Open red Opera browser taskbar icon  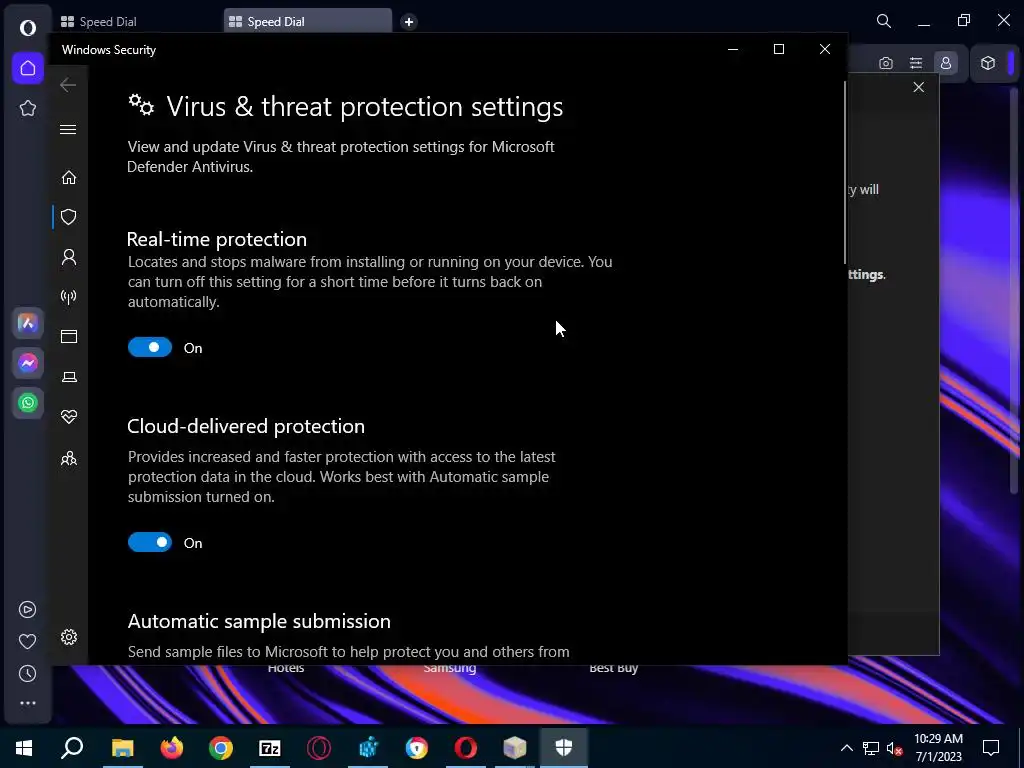pos(466,748)
